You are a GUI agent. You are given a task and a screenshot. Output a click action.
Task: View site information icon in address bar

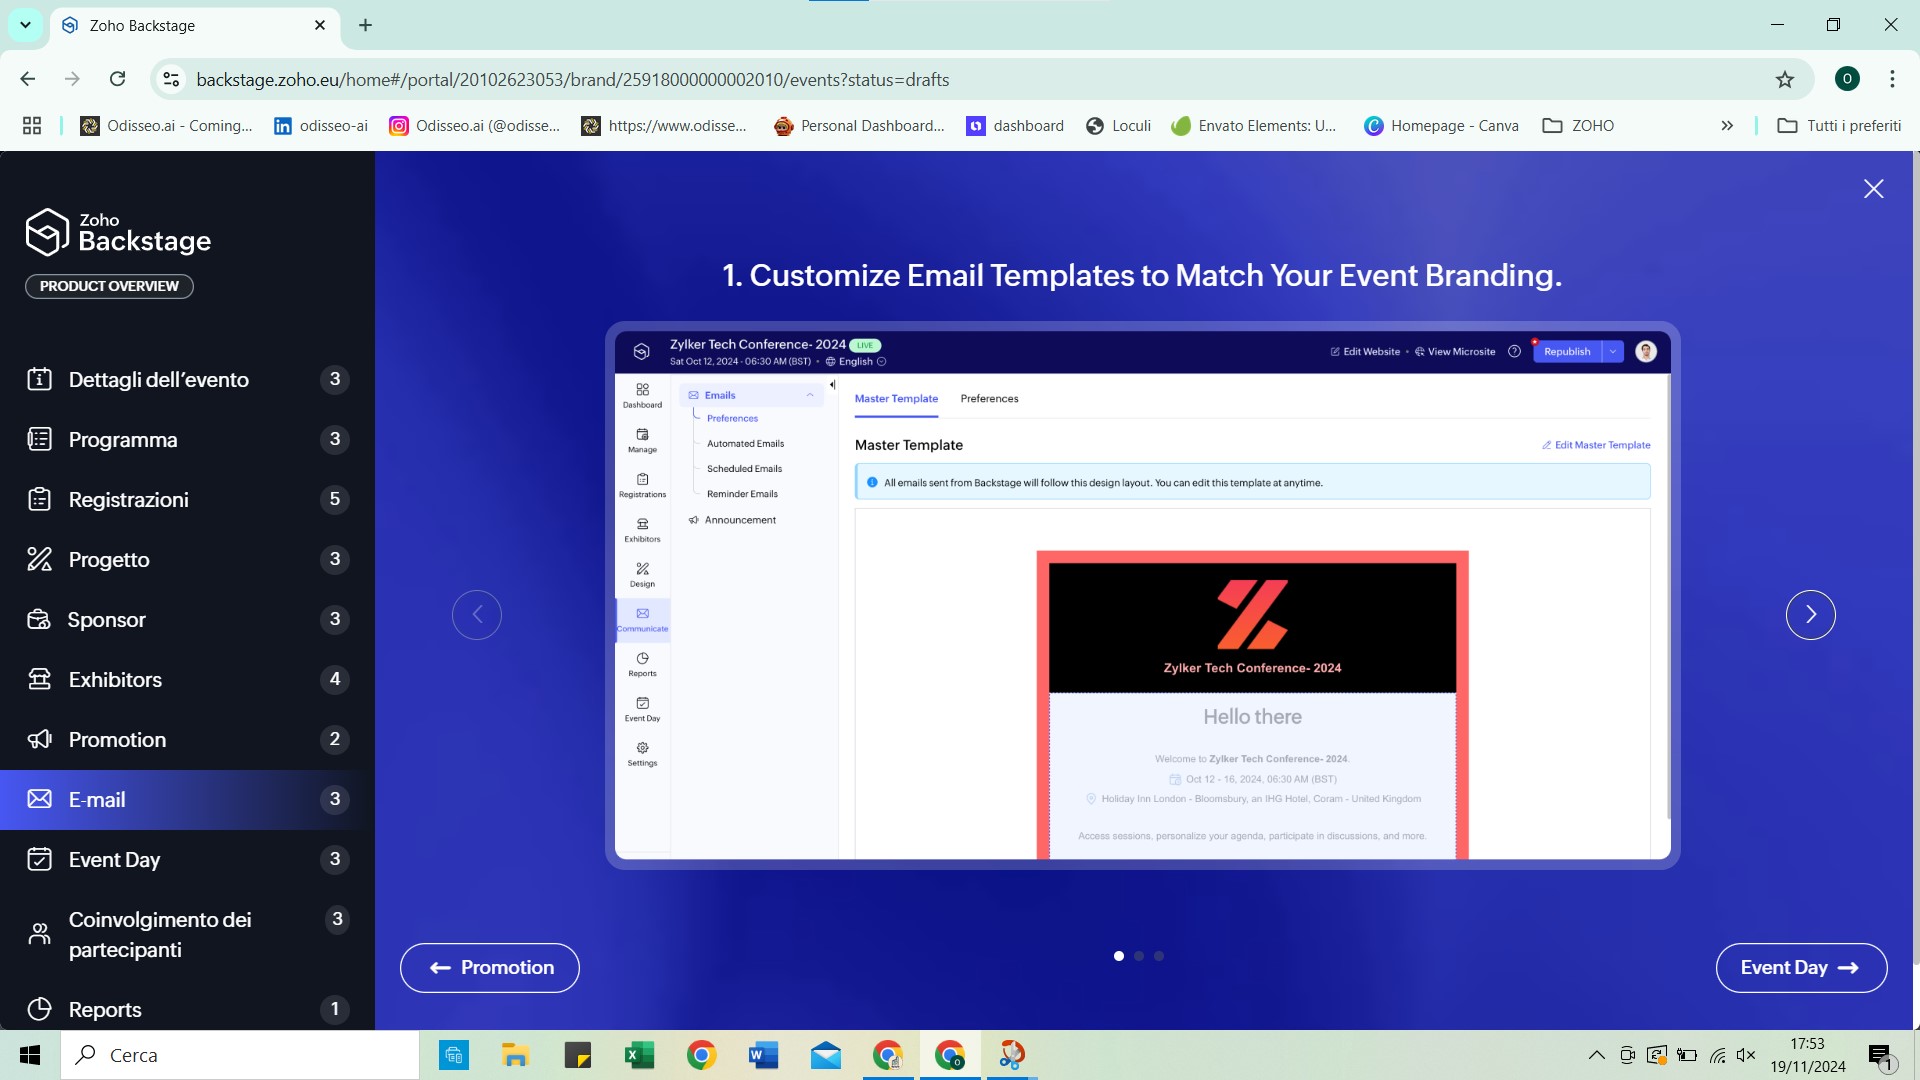click(x=171, y=79)
